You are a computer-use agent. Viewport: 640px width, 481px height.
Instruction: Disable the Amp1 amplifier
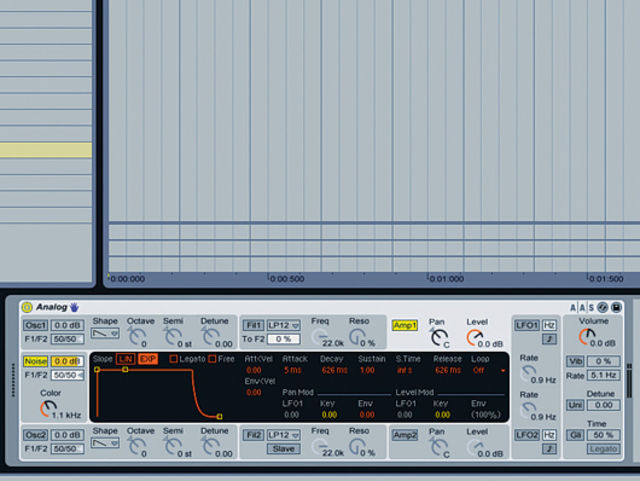tap(404, 325)
